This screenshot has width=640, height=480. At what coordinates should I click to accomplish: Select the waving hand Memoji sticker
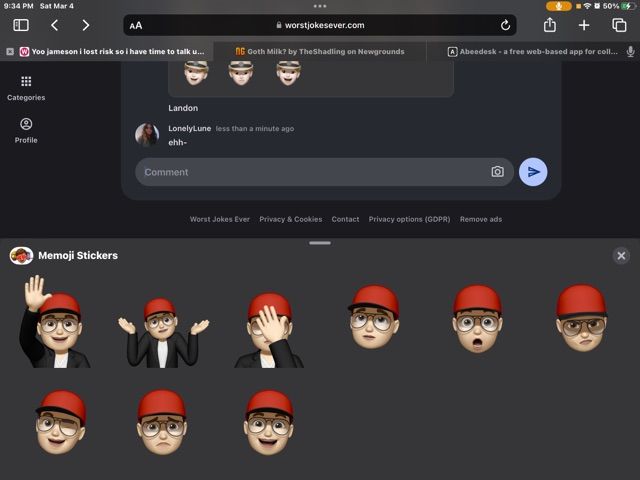click(55, 323)
